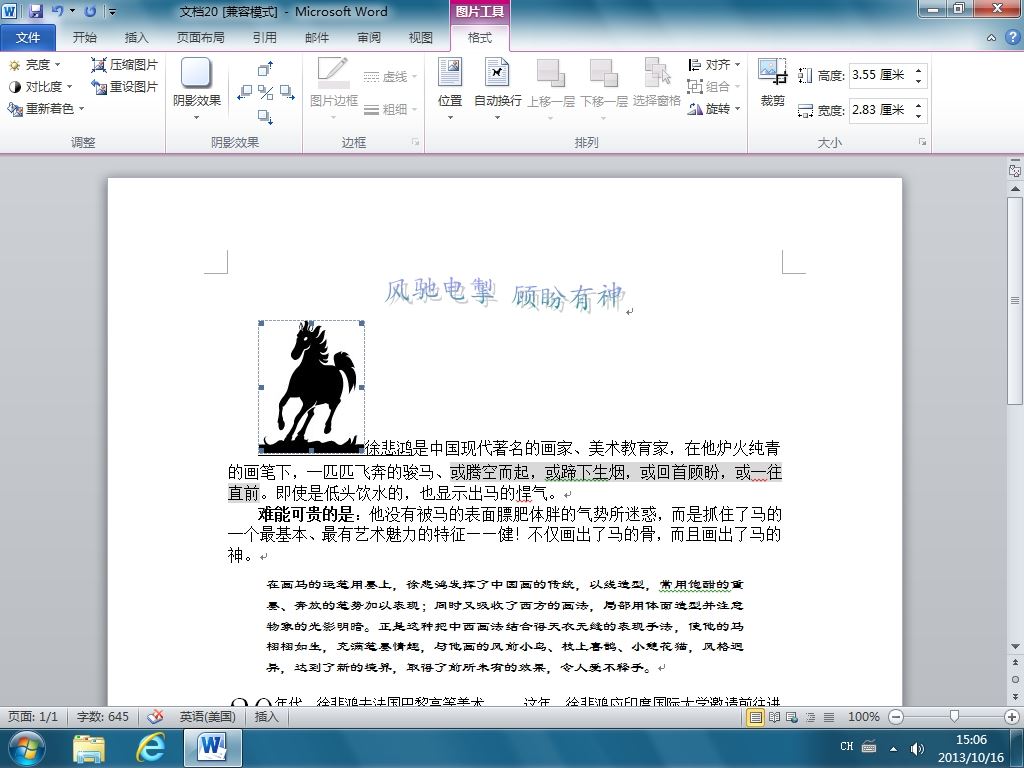Image resolution: width=1024 pixels, height=768 pixels.
Task: Click the Crop (裁剪) tool
Action: click(x=773, y=82)
